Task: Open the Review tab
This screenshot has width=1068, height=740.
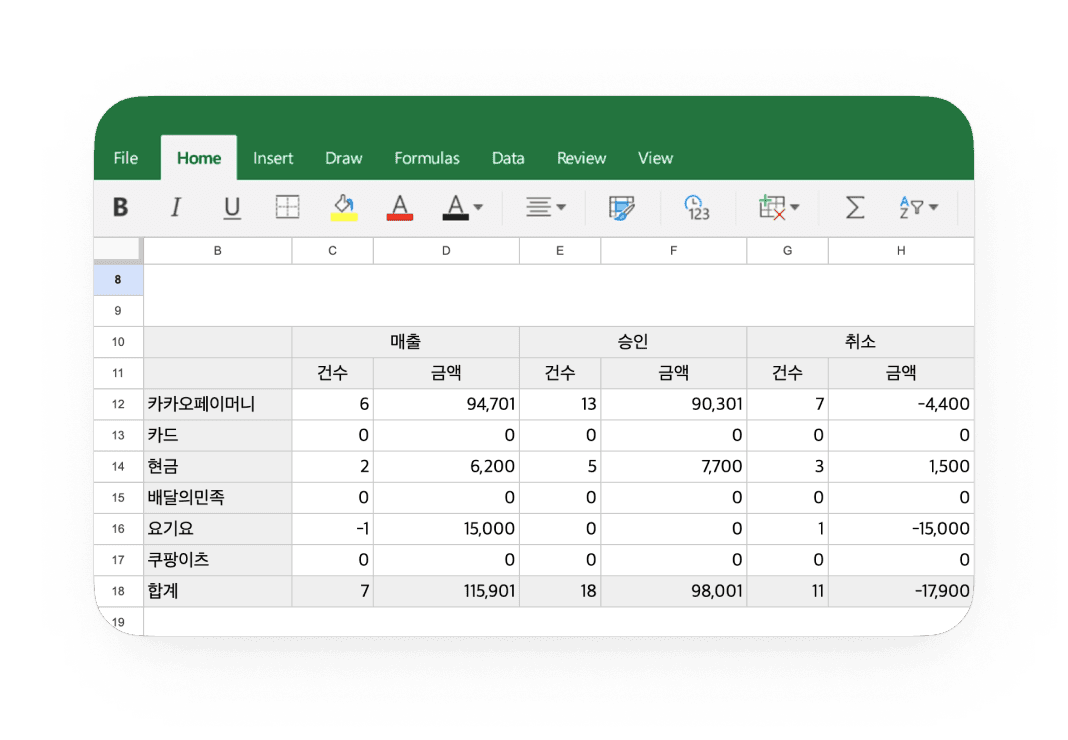Action: [x=581, y=158]
